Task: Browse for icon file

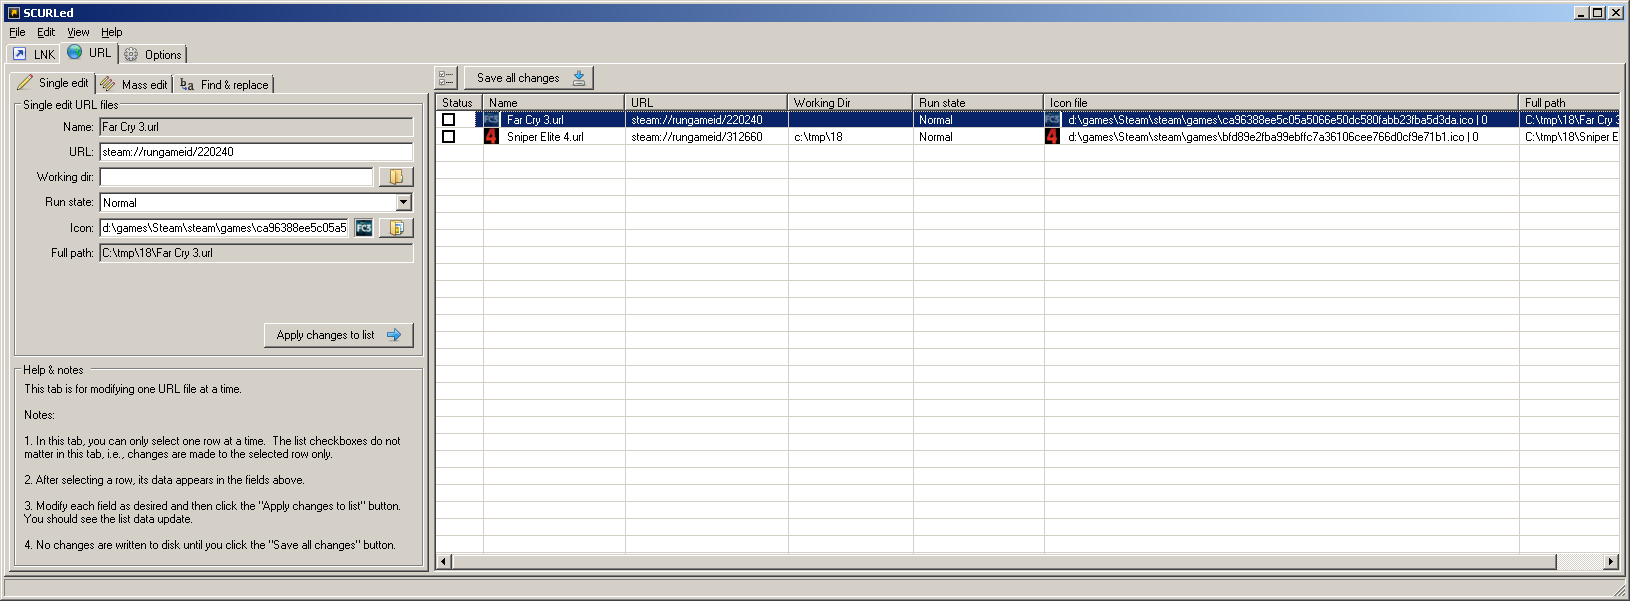Action: pos(396,228)
